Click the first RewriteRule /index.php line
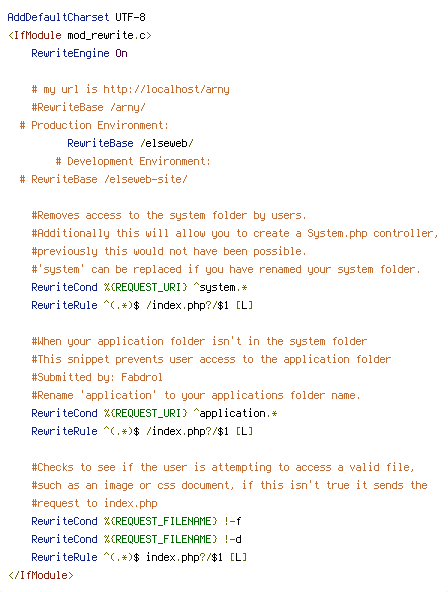Image resolution: width=448 pixels, height=592 pixels. [142, 305]
